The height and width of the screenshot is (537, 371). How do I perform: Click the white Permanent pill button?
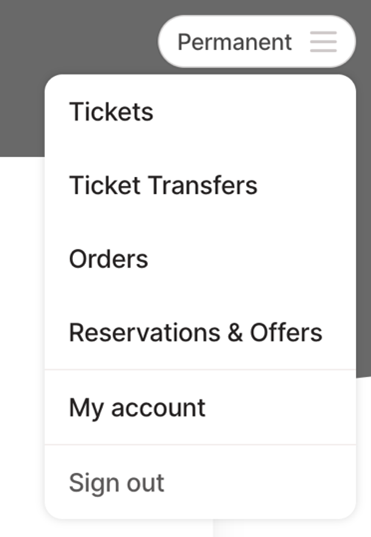pyautogui.click(x=257, y=41)
